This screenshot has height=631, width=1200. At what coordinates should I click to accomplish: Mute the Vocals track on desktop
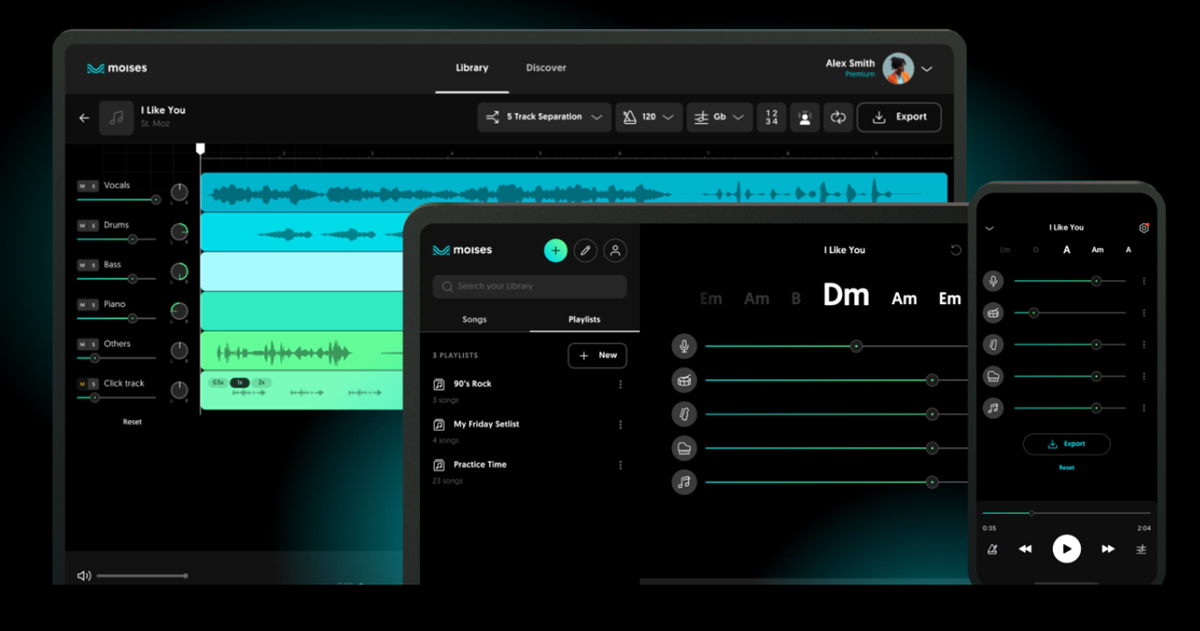tap(83, 186)
